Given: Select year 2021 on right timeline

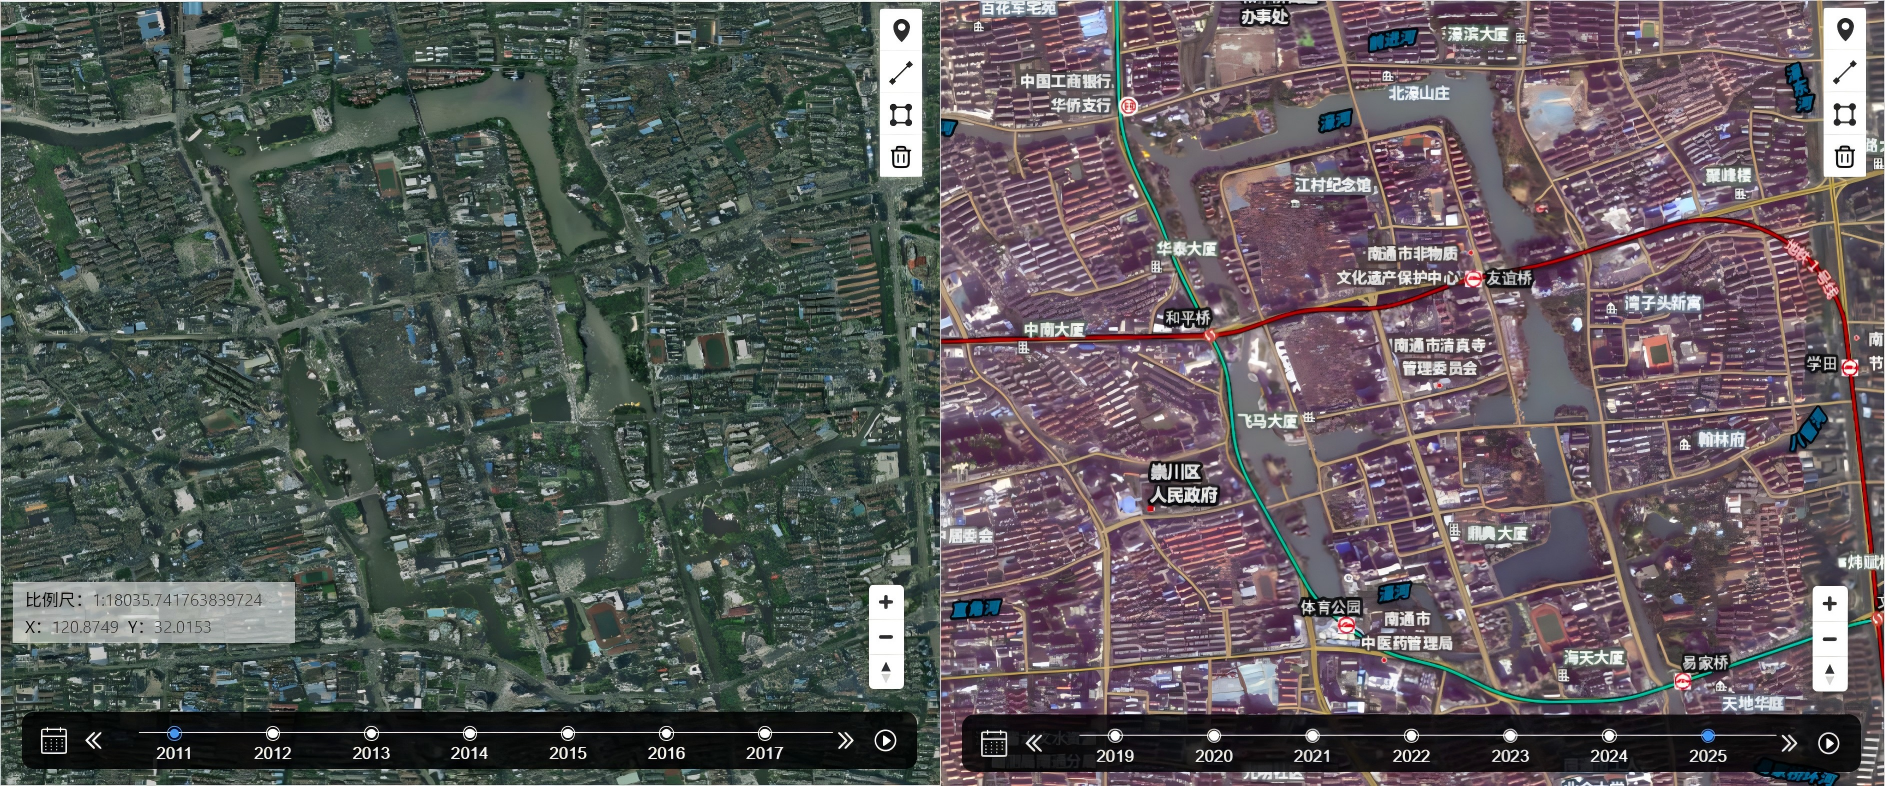Looking at the screenshot, I should coord(1312,736).
